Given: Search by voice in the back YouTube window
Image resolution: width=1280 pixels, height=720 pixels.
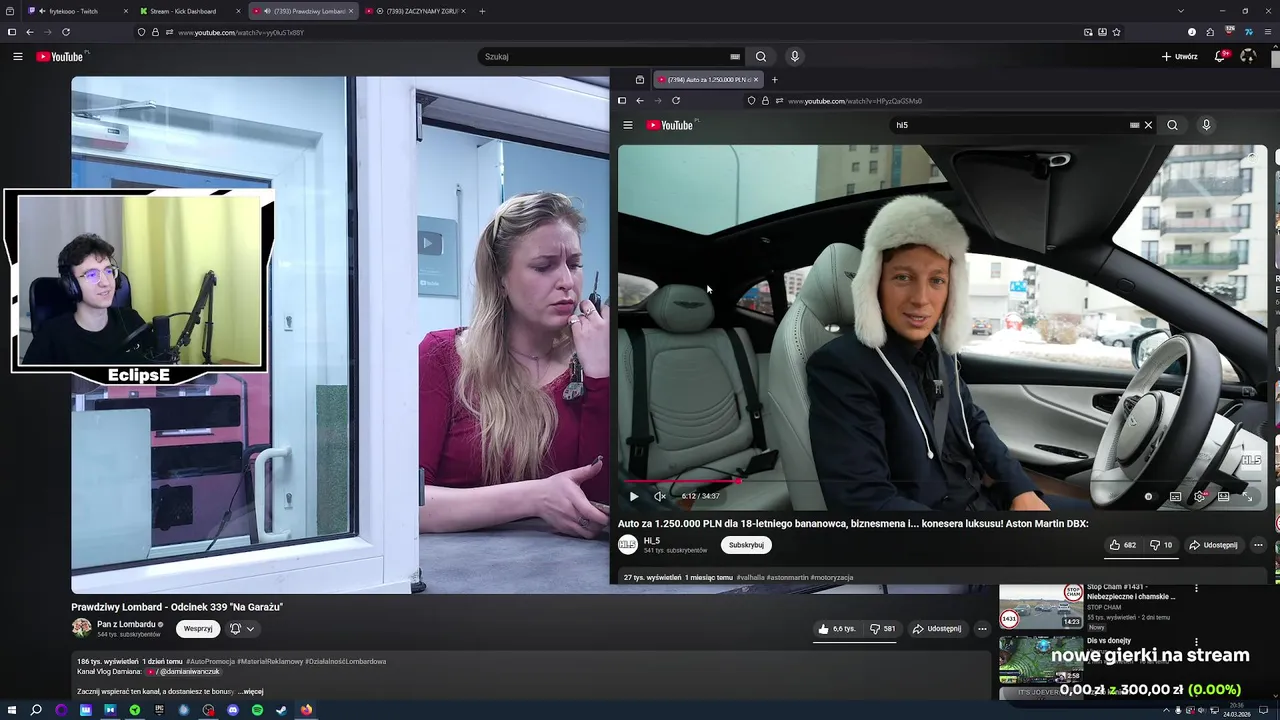Looking at the screenshot, I should coord(794,56).
